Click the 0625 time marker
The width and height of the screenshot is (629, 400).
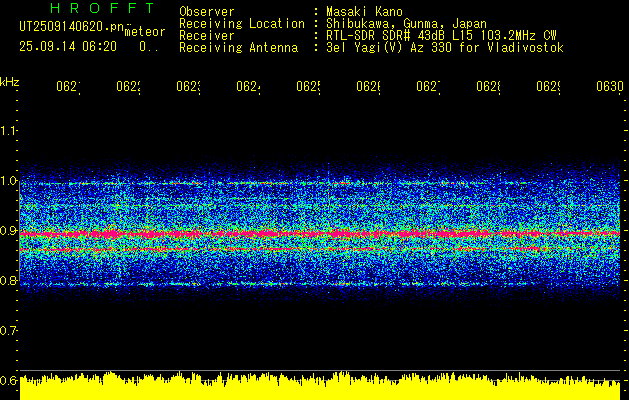pos(308,87)
